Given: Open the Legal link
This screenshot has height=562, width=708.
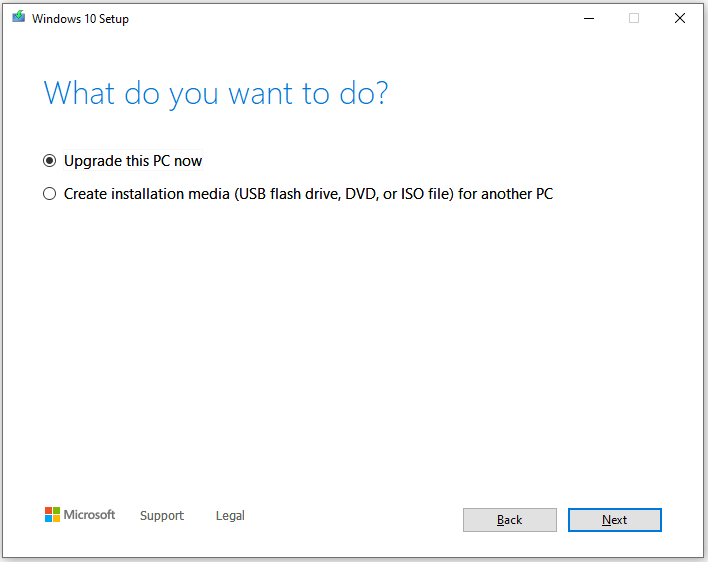Looking at the screenshot, I should click(x=230, y=516).
